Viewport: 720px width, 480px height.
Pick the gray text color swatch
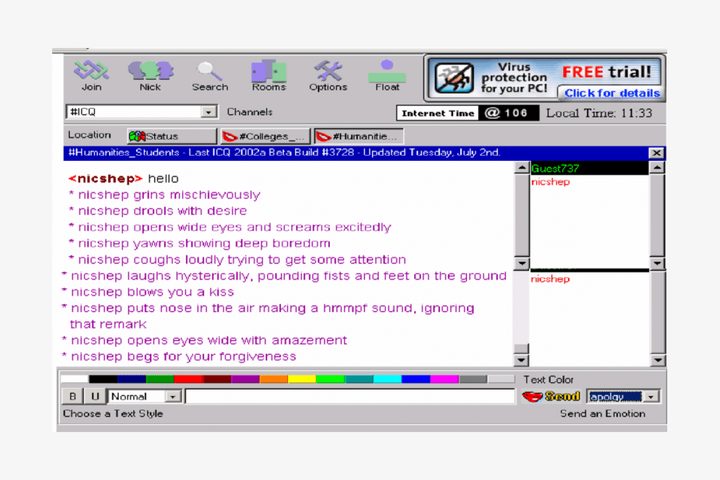pos(473,379)
